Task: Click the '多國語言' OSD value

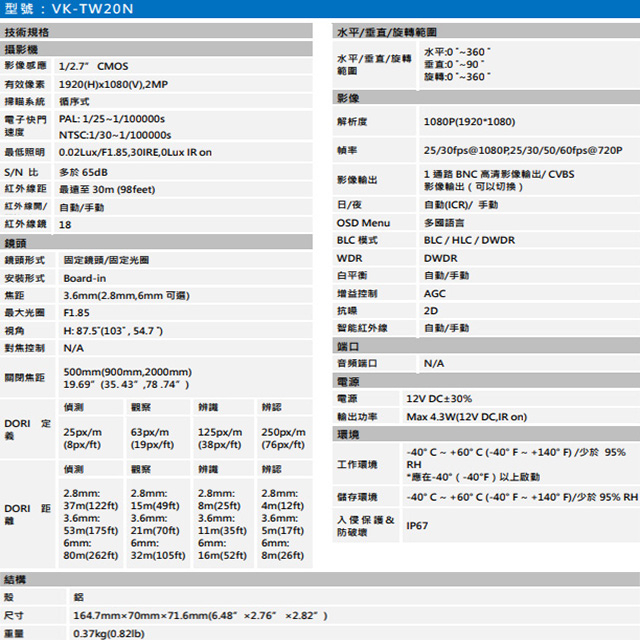Action: point(444,223)
